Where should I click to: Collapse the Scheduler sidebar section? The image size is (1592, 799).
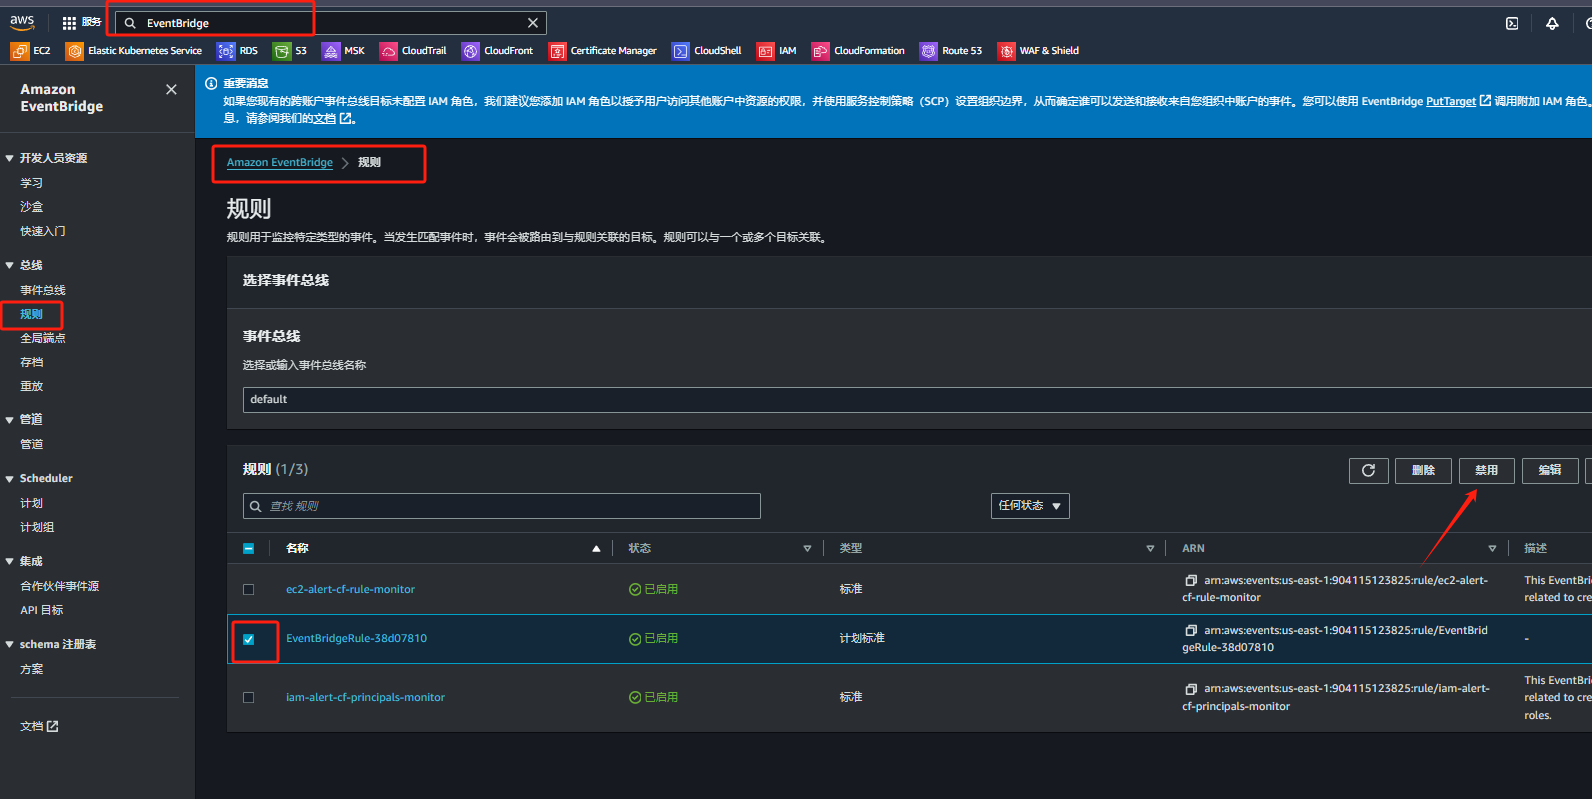coord(10,478)
